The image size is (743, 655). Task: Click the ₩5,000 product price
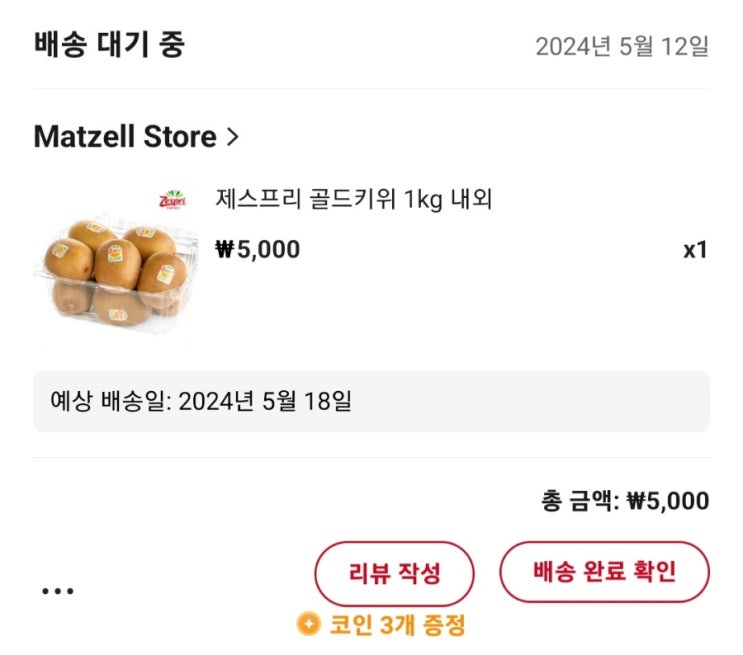258,250
